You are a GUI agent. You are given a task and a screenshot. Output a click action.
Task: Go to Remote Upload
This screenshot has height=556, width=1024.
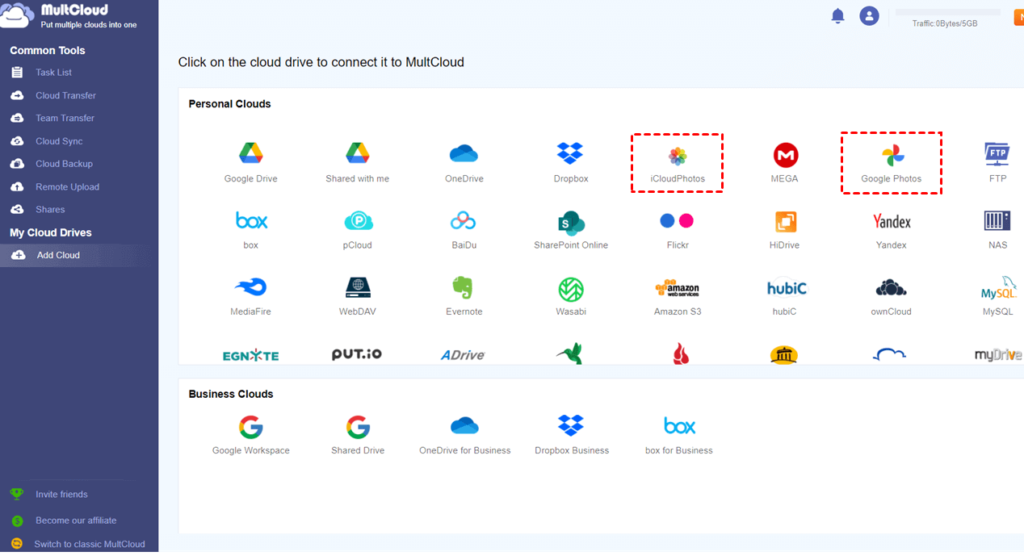(x=67, y=187)
